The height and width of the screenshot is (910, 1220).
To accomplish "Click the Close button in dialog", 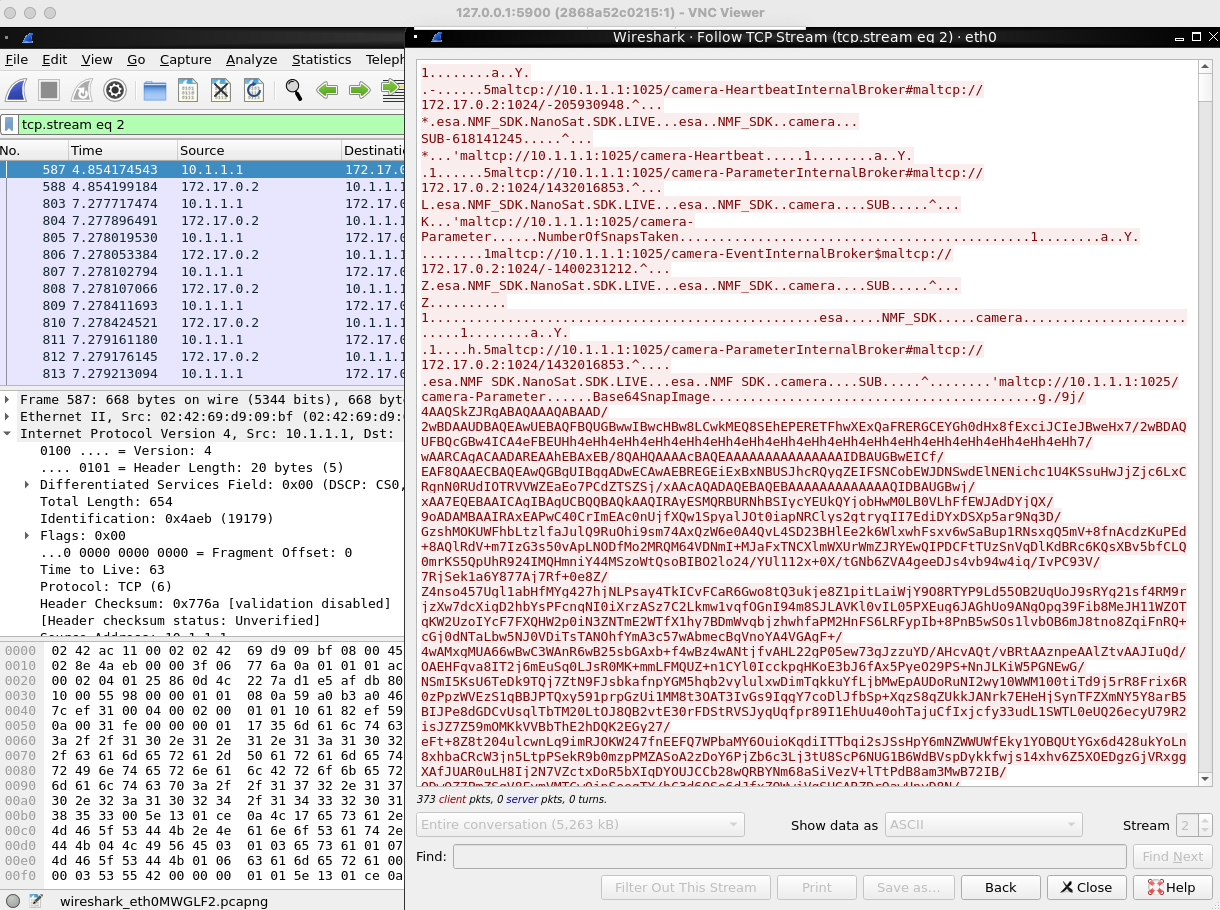I will tap(1086, 888).
